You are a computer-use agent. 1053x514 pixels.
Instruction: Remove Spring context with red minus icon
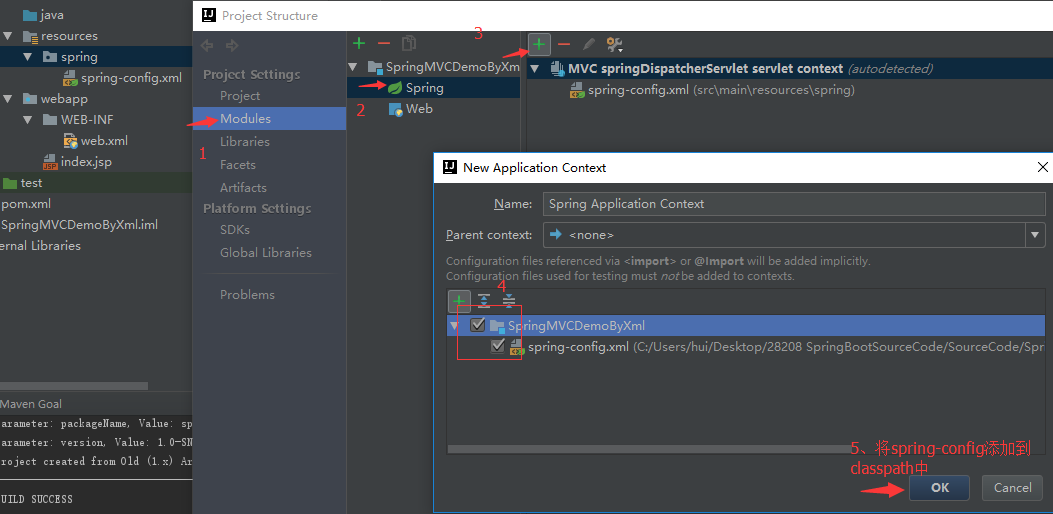(564, 44)
